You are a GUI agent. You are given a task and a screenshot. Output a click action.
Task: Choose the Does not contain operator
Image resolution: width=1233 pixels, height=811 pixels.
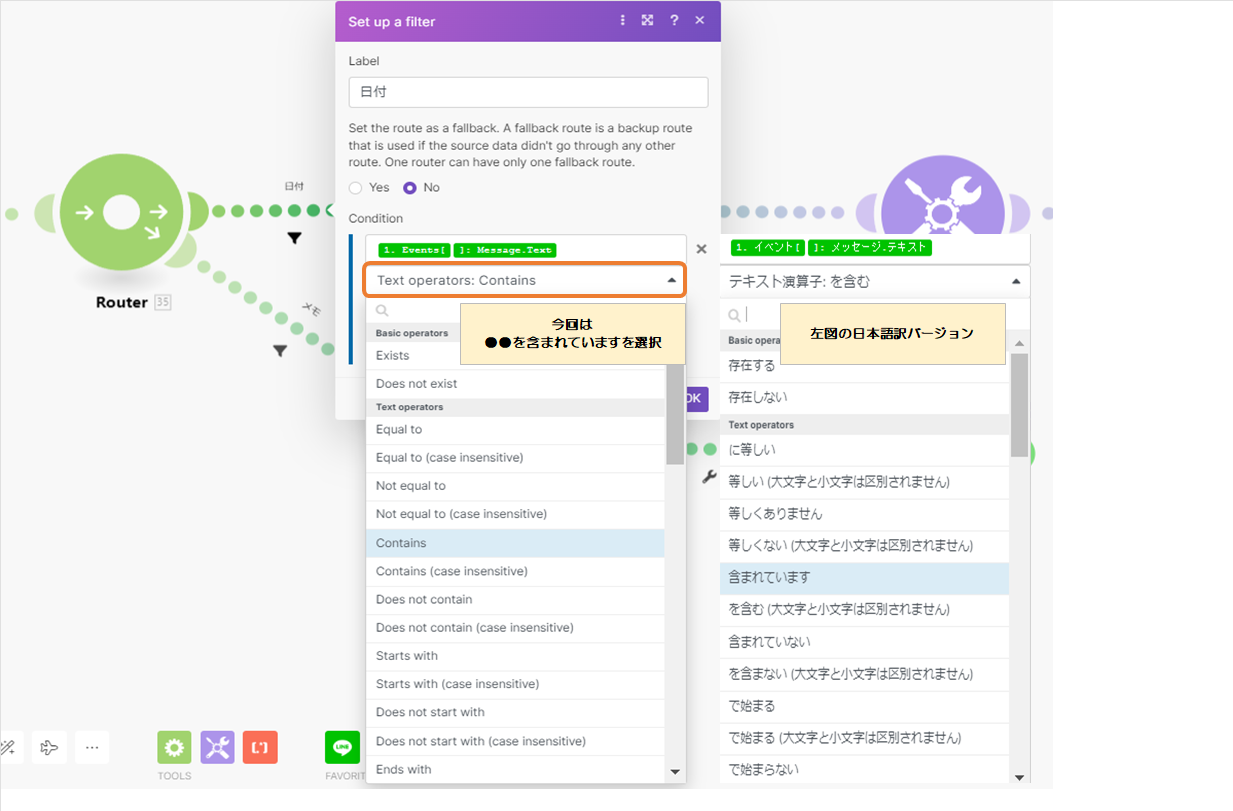[515, 600]
